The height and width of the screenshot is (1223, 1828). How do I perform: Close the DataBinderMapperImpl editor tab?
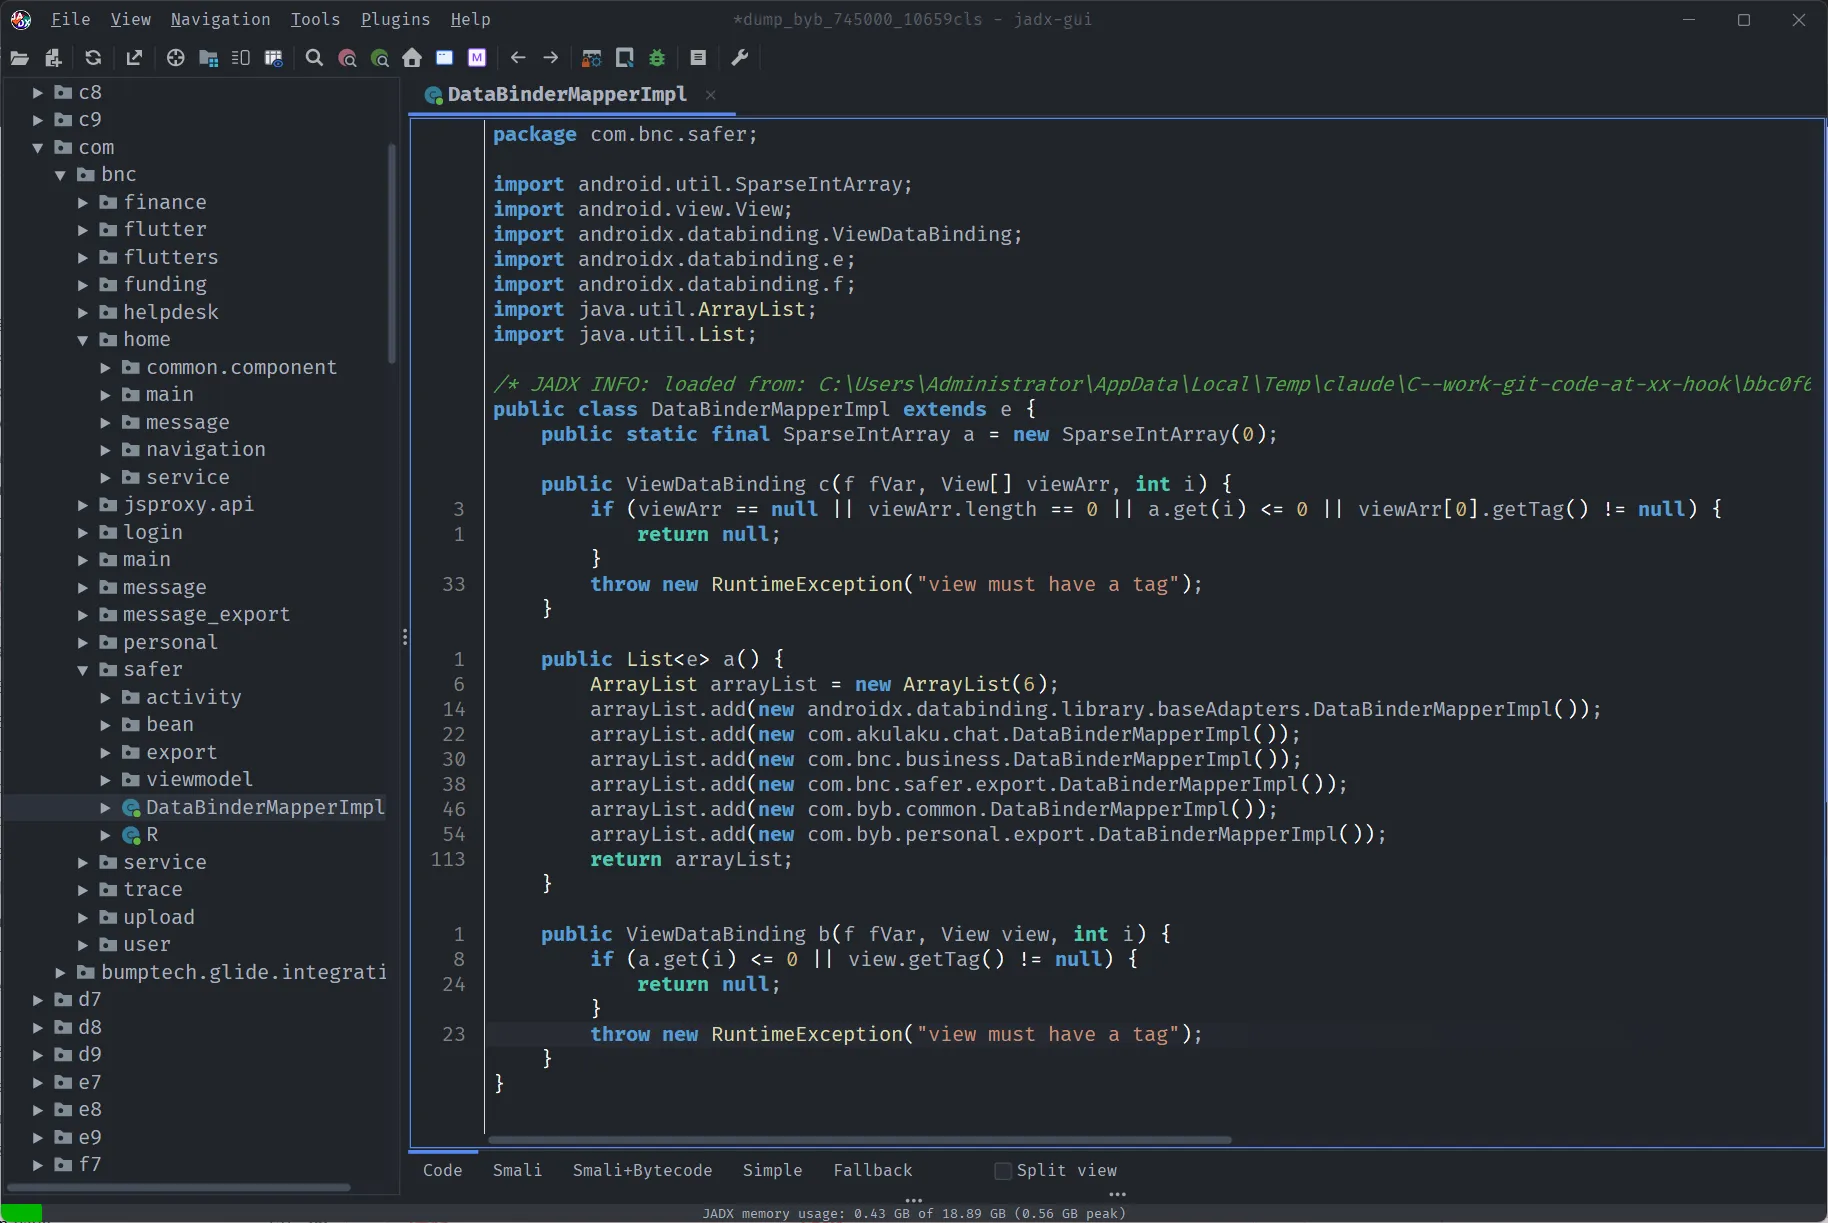click(710, 95)
